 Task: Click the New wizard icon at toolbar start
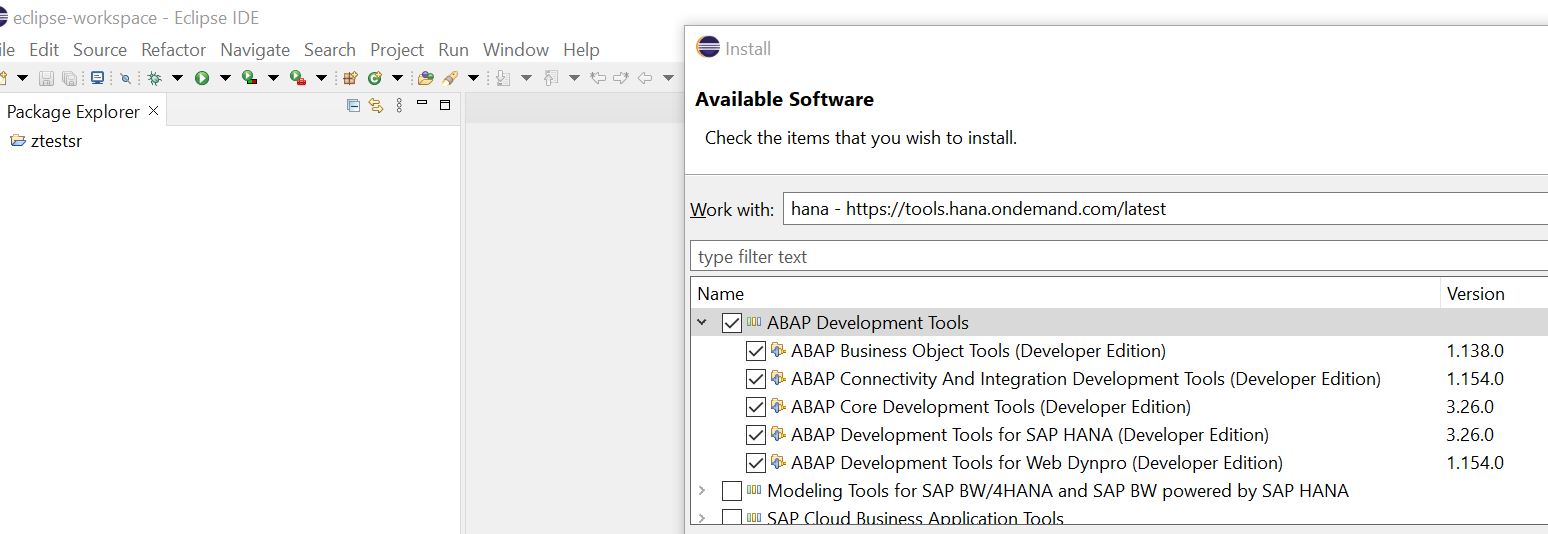pyautogui.click(x=4, y=78)
